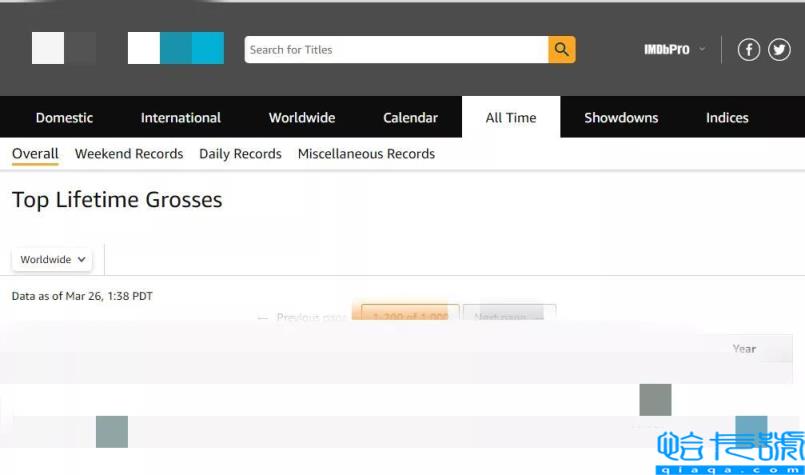Click the Search for Titles field
The image size is (805, 475).
click(x=396, y=49)
